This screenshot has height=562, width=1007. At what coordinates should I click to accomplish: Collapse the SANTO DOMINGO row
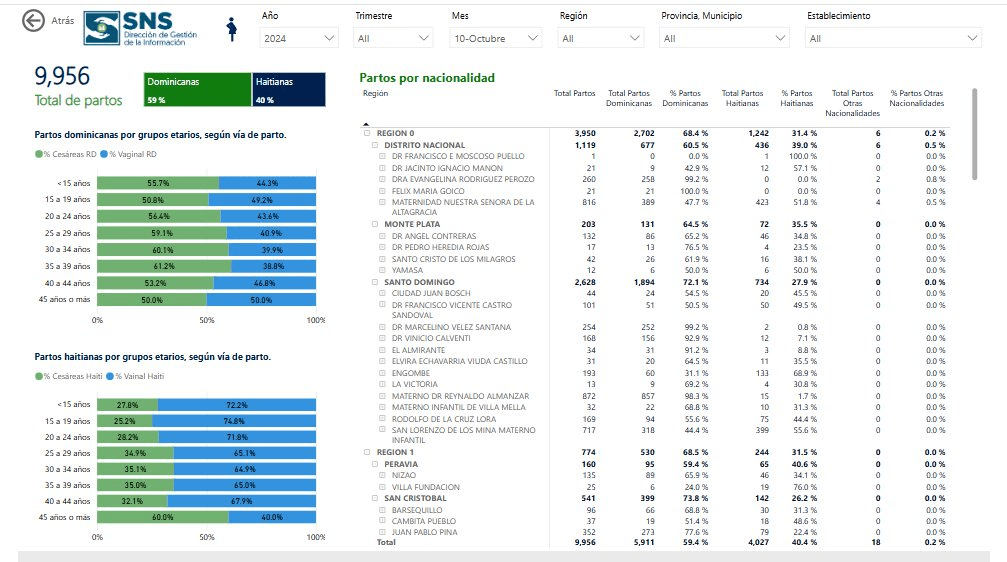(375, 282)
